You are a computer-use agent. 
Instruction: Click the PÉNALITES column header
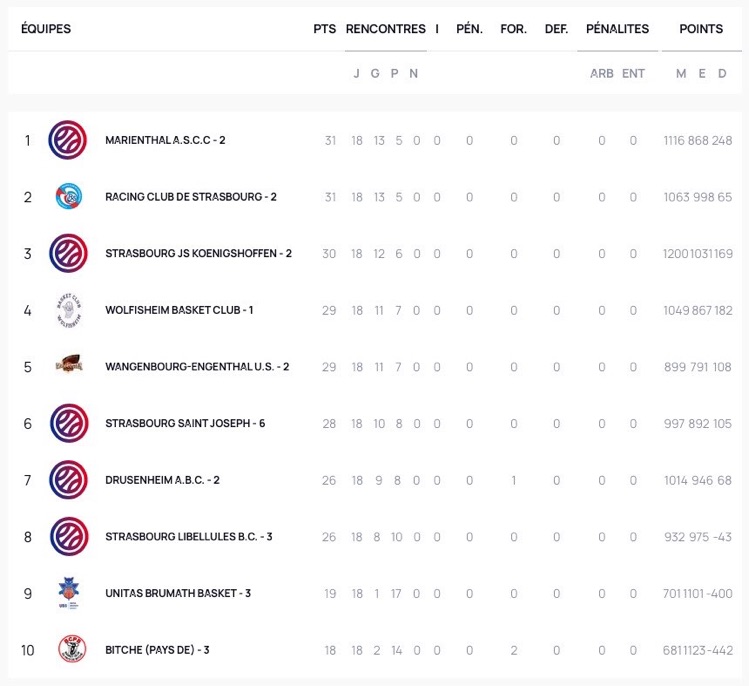point(617,29)
